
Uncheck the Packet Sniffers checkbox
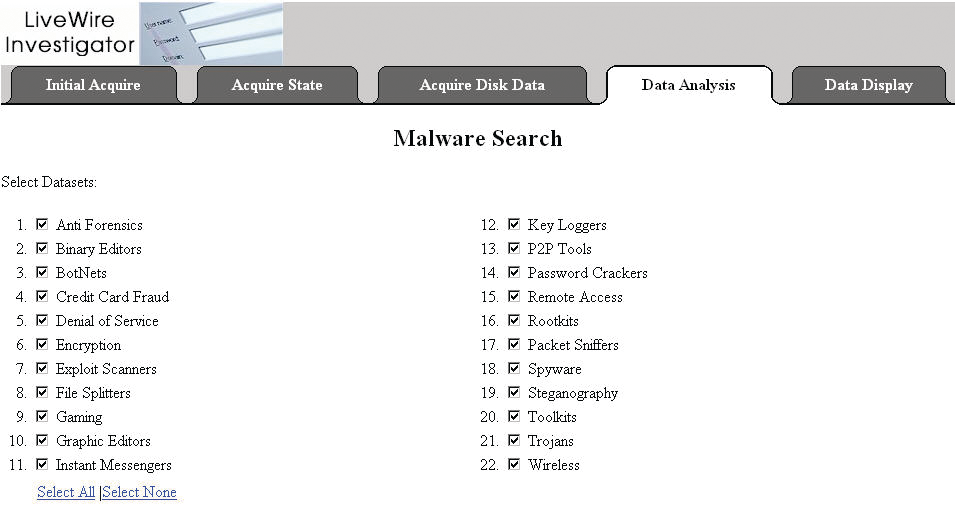tap(514, 344)
